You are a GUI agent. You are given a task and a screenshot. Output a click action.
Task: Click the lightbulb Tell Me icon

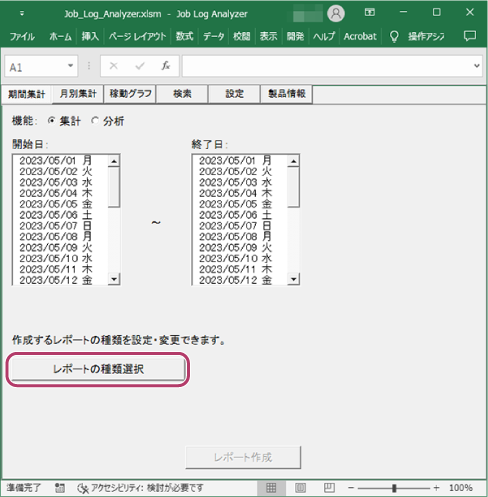(x=394, y=36)
